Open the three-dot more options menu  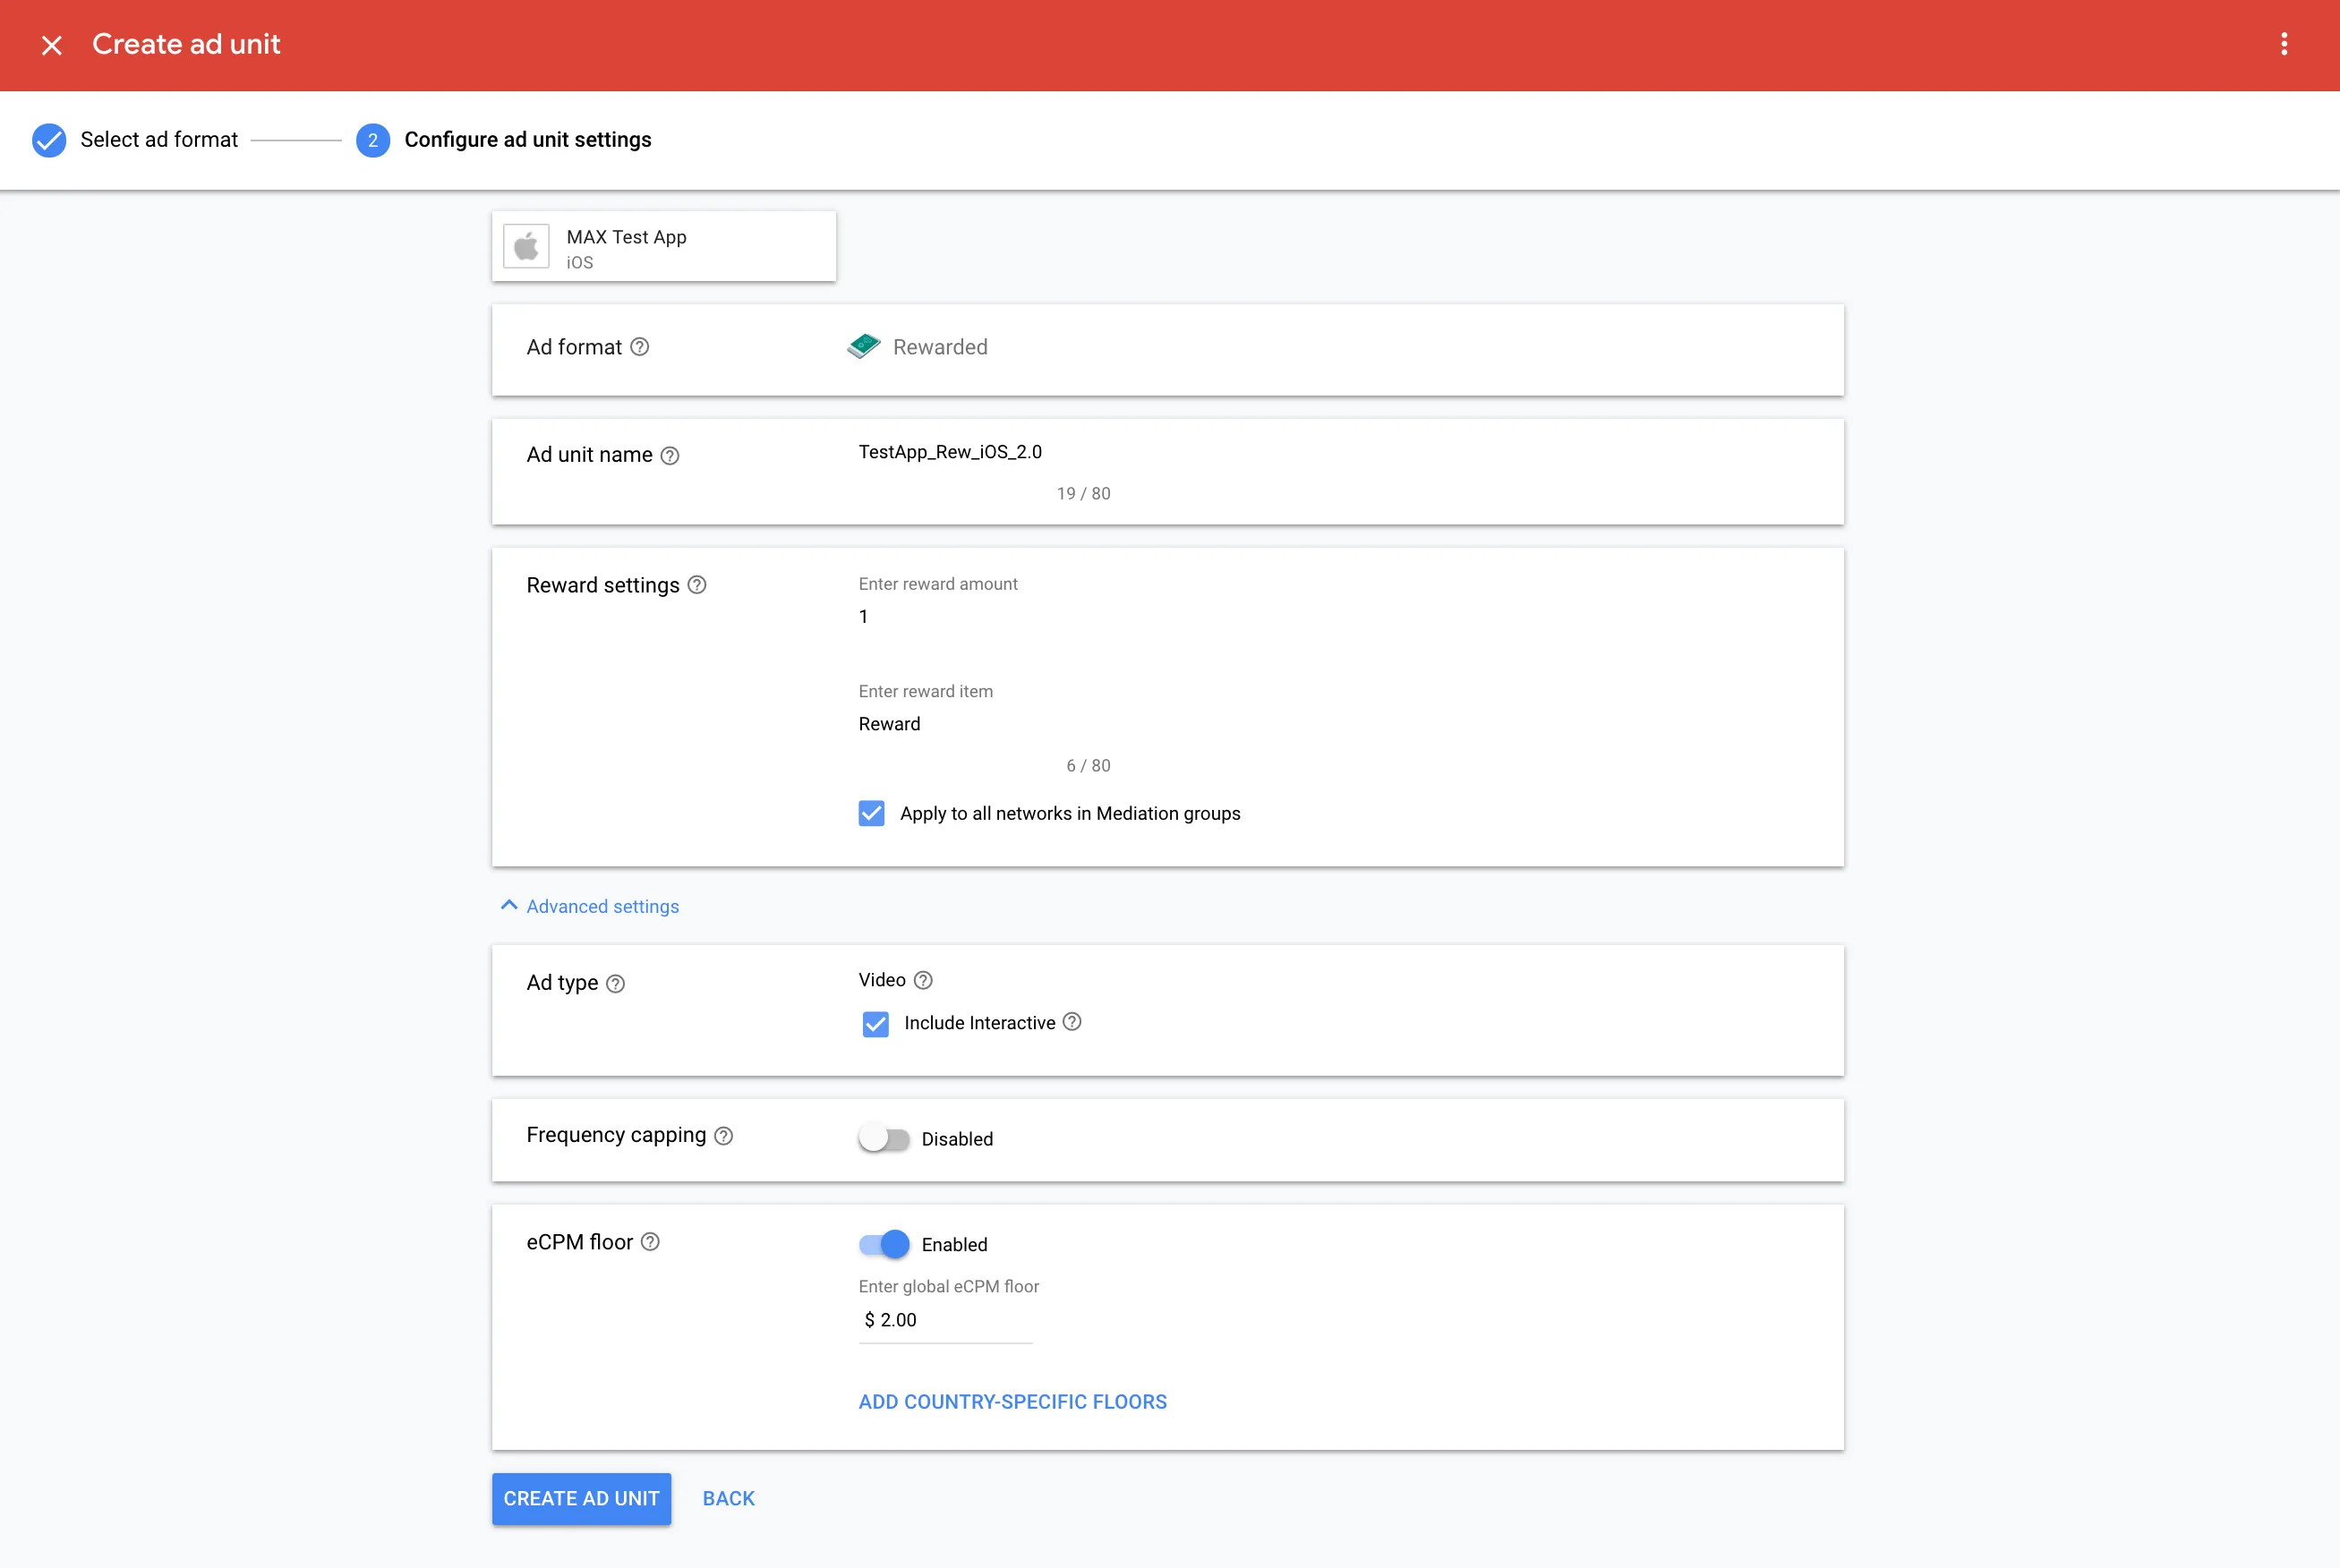click(x=2284, y=44)
